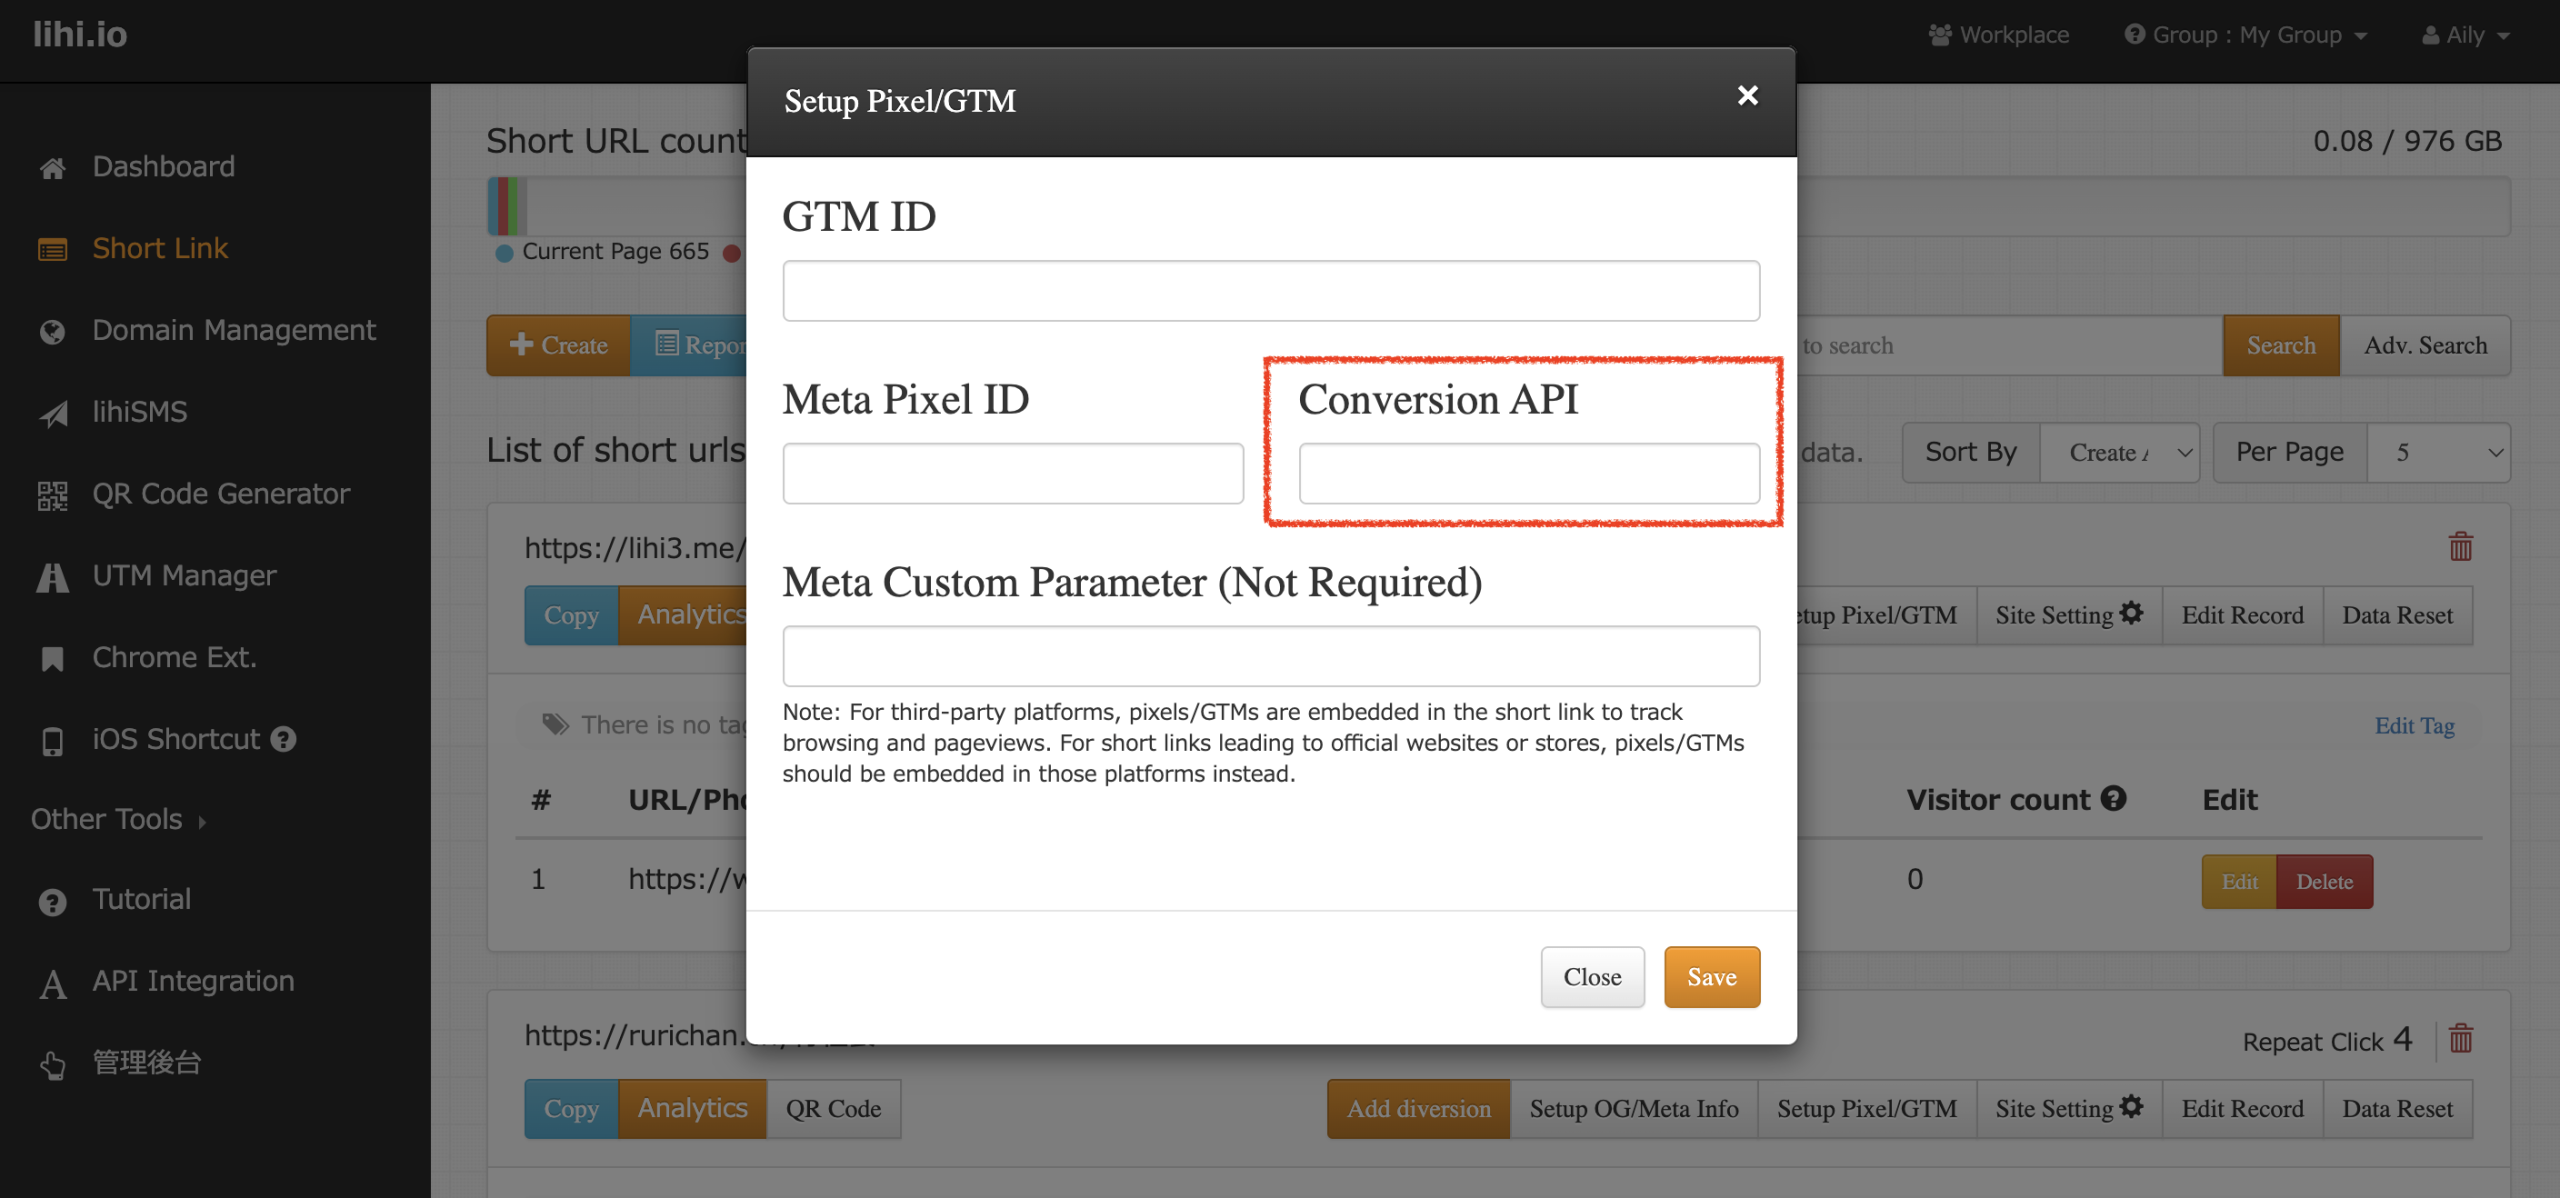Click the storage usage progress bar
This screenshot has width=2560, height=1198.
tap(2150, 207)
